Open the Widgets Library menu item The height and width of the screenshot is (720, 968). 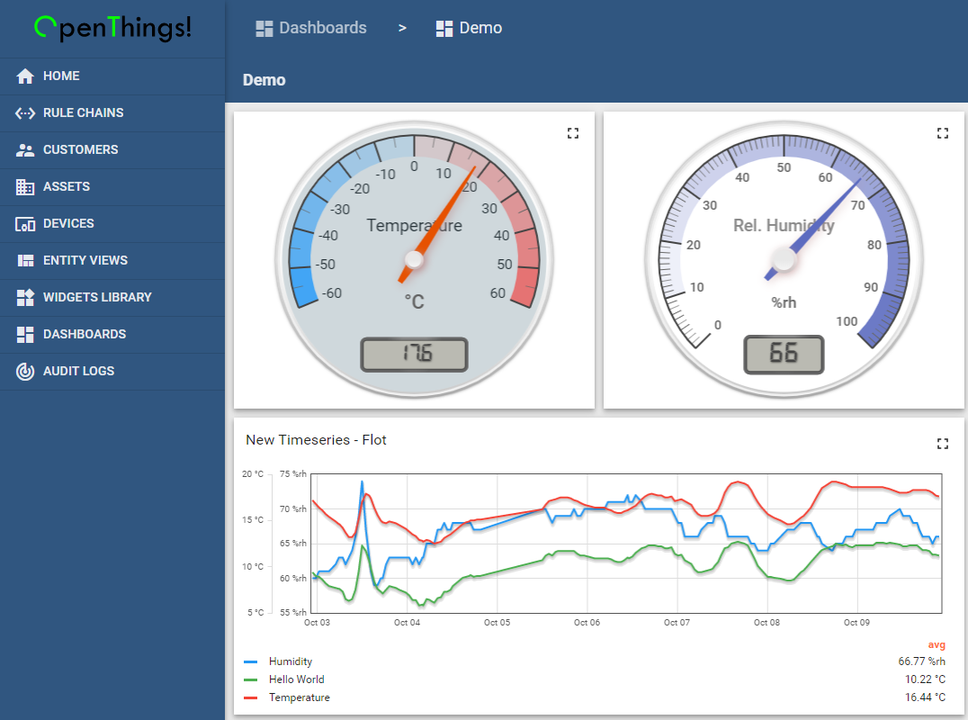97,297
